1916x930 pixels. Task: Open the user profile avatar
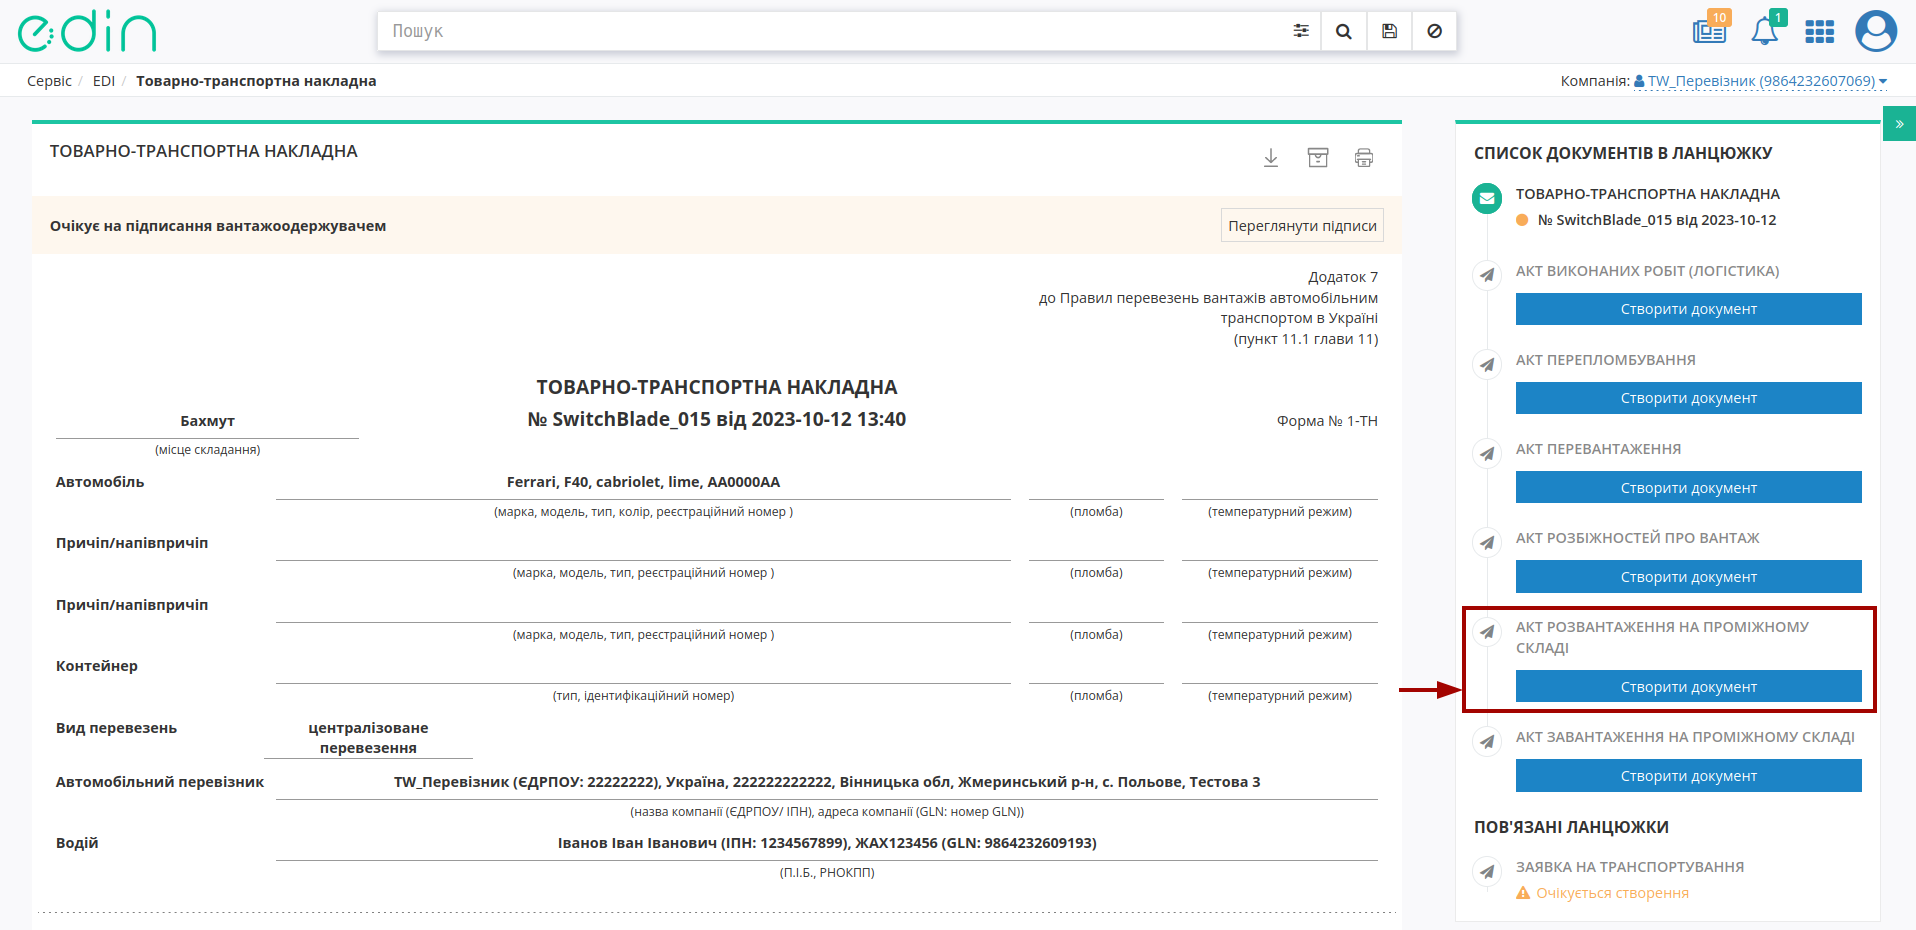(1876, 31)
